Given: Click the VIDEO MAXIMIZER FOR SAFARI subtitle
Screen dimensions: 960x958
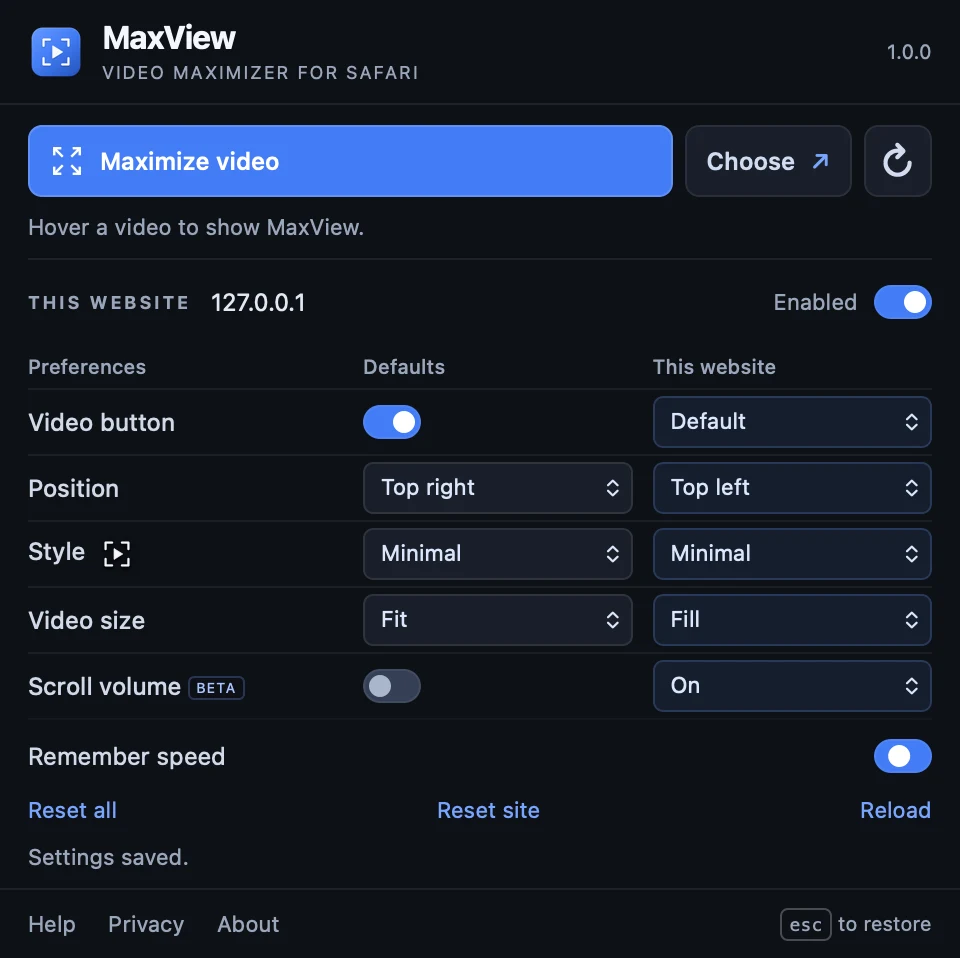Looking at the screenshot, I should (260, 73).
